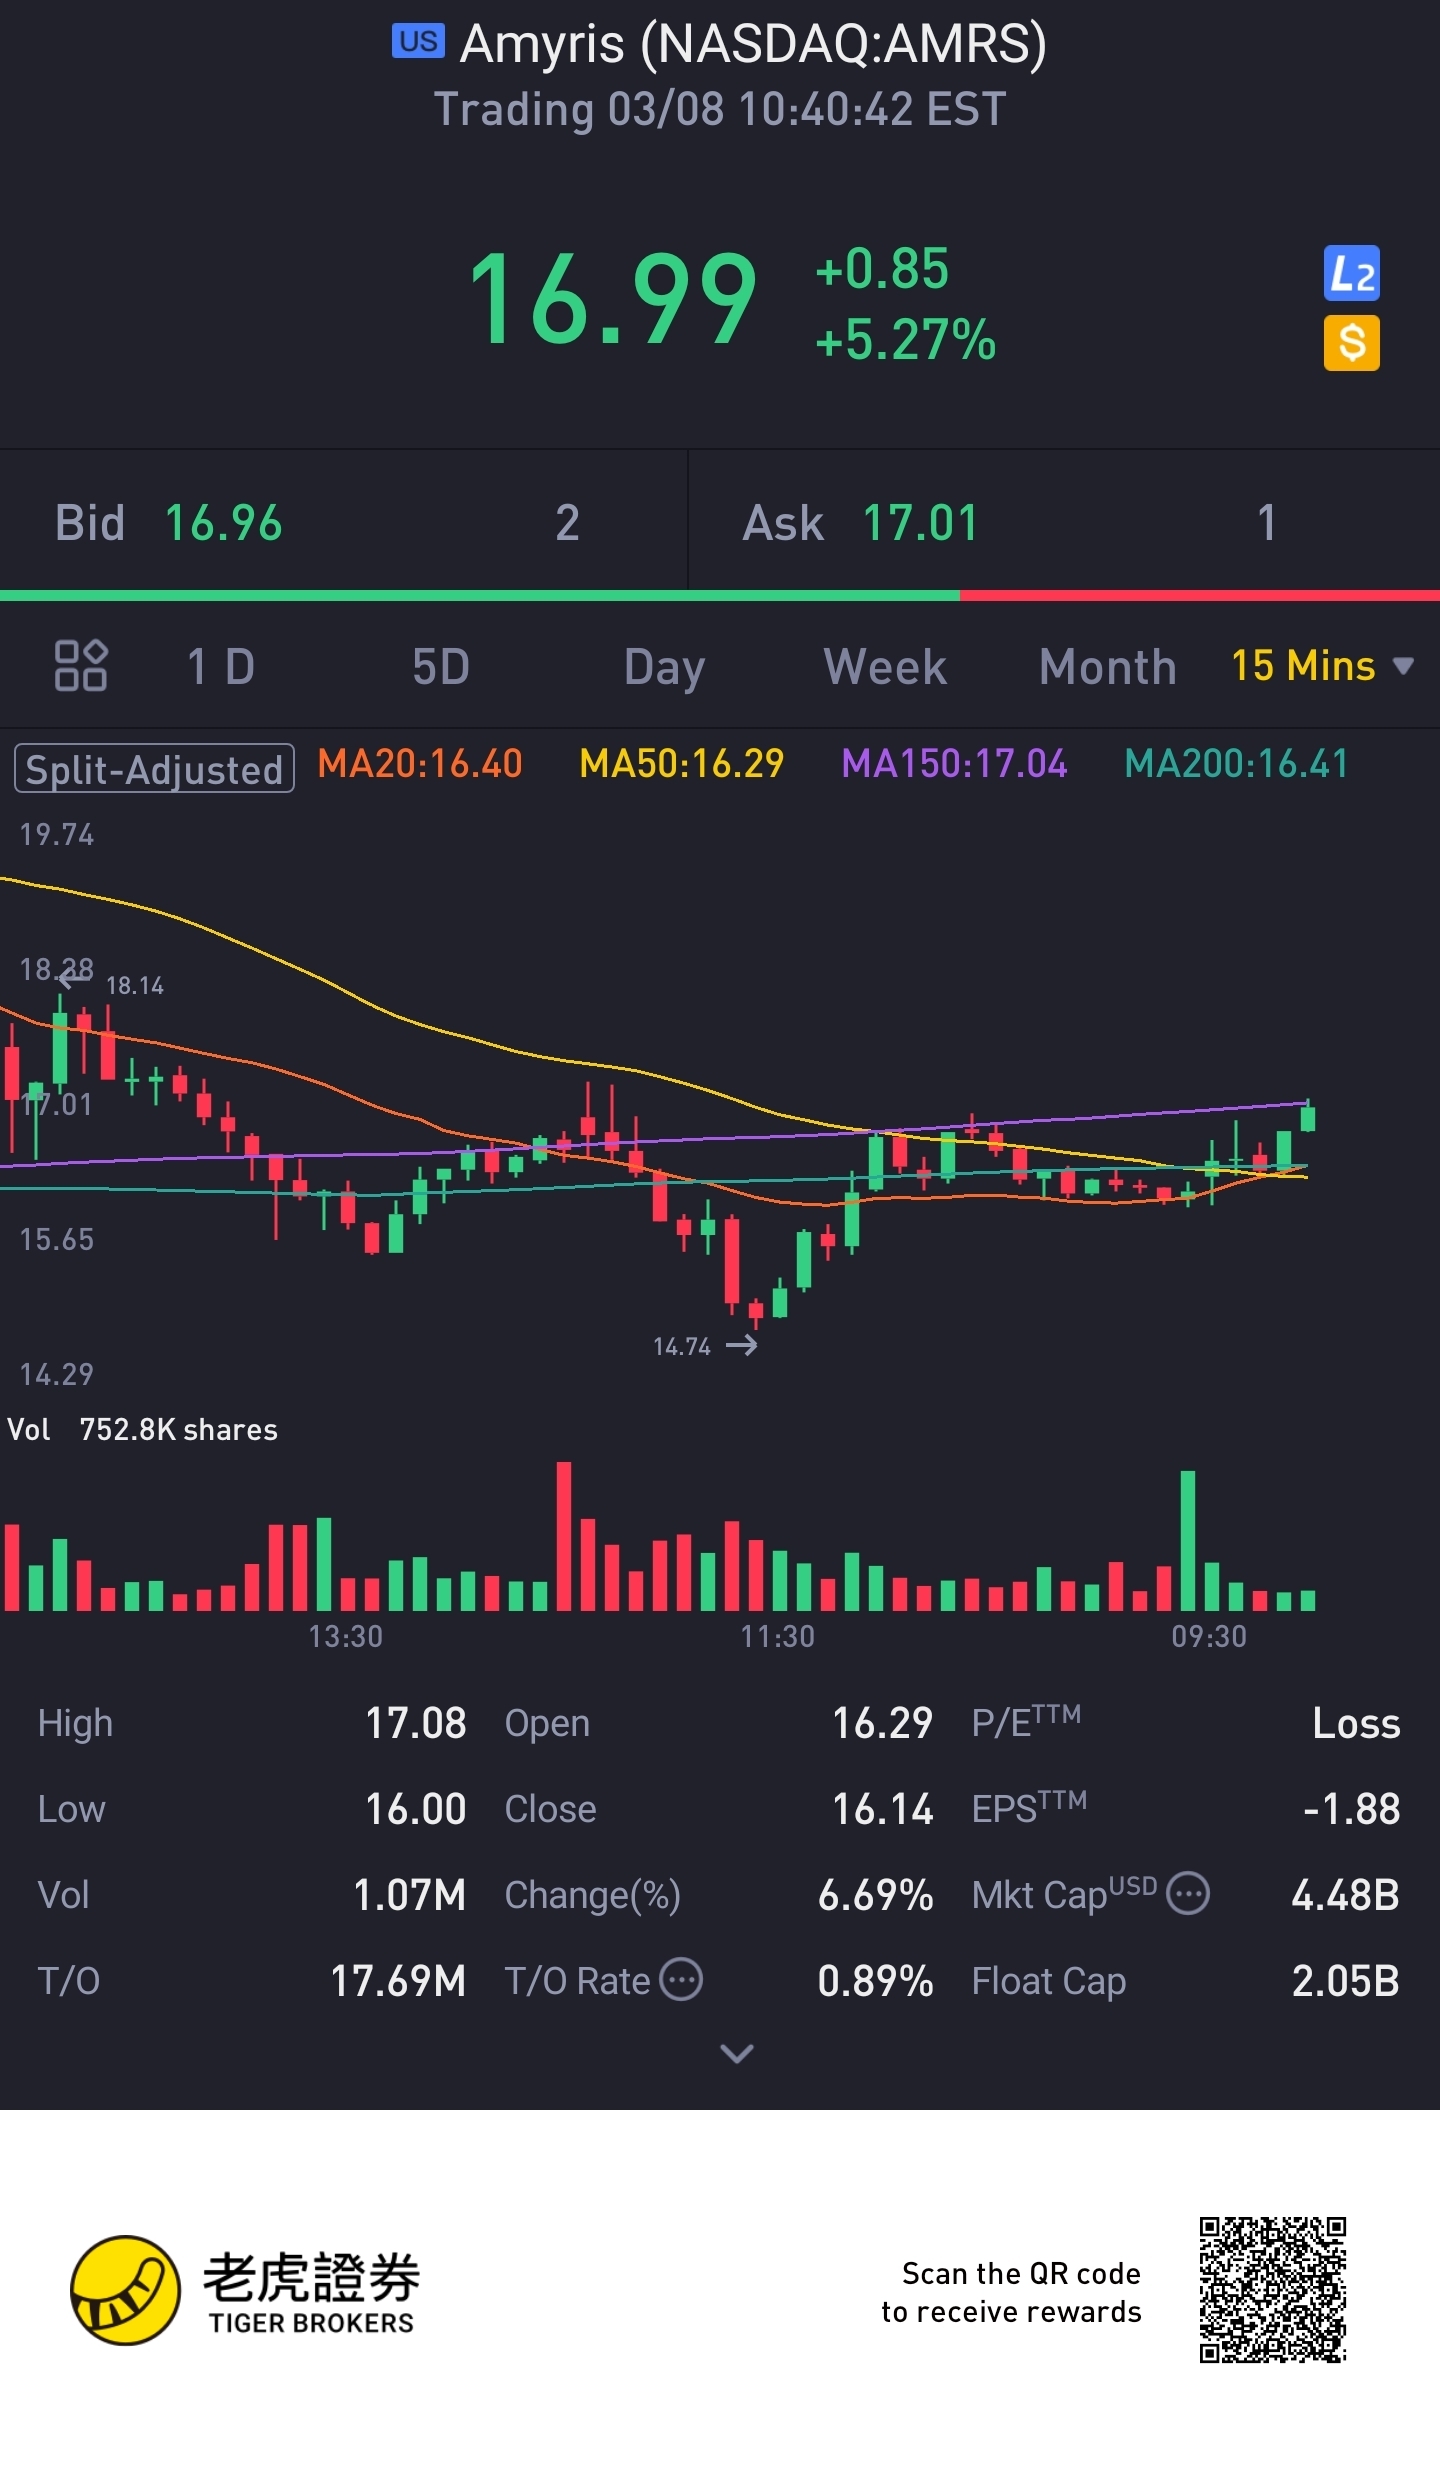Select the Month chart tab
This screenshot has height=2472, width=1440.
[x=1107, y=667]
